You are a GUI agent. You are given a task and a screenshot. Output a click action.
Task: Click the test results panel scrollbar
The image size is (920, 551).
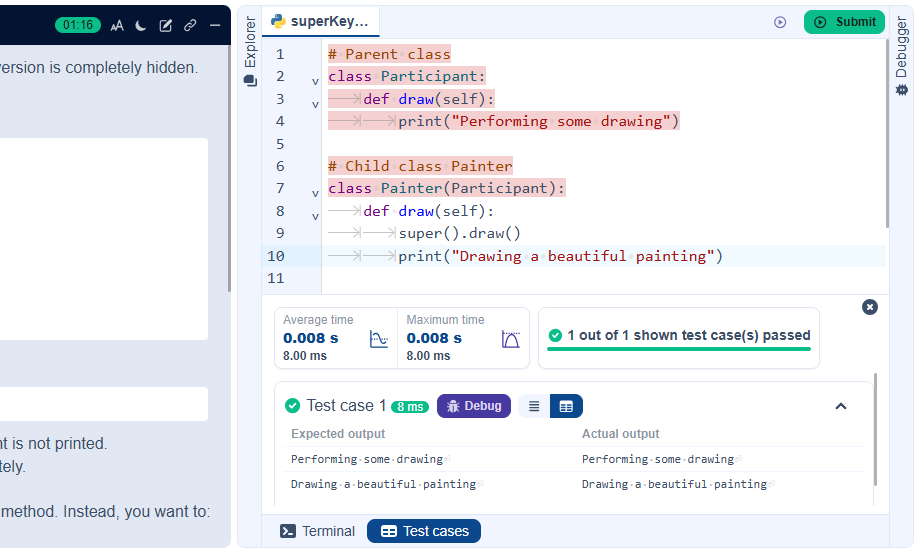(875, 430)
